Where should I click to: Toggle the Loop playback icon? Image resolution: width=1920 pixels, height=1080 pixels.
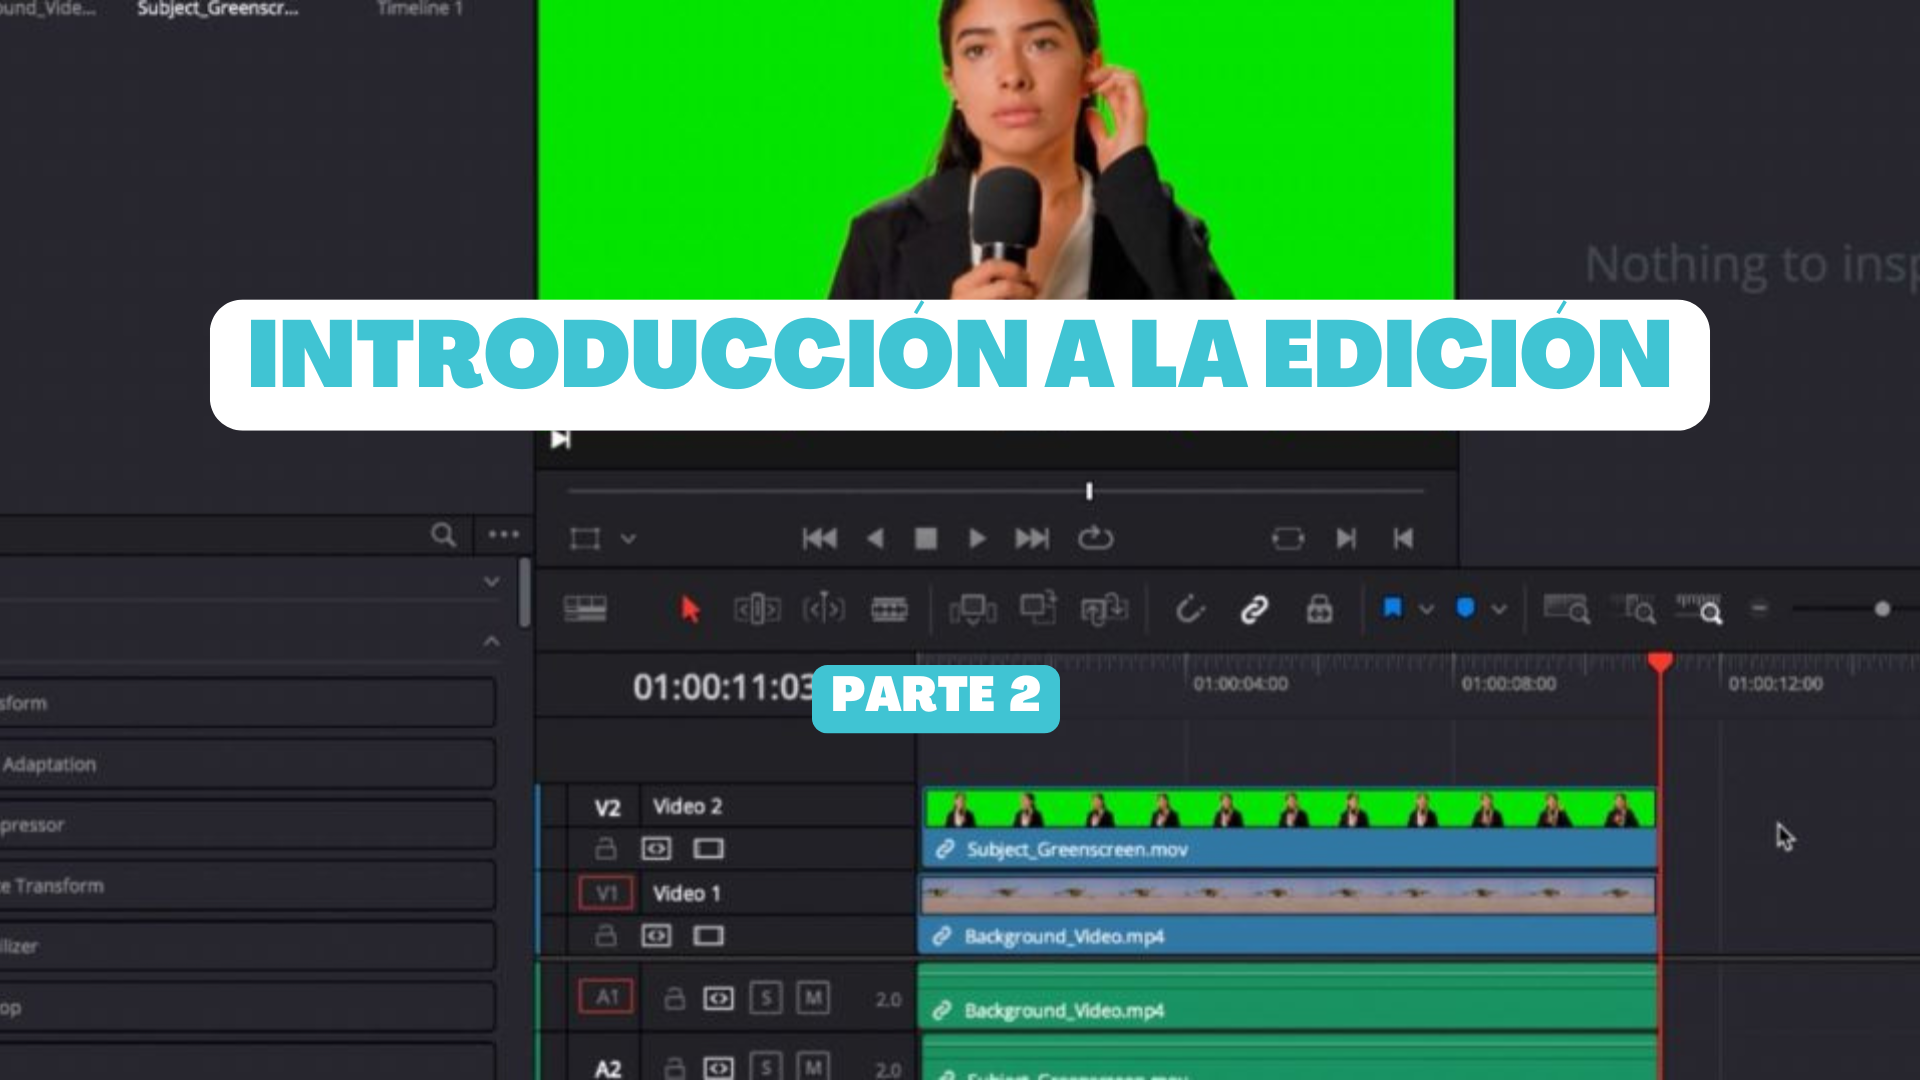point(1095,538)
